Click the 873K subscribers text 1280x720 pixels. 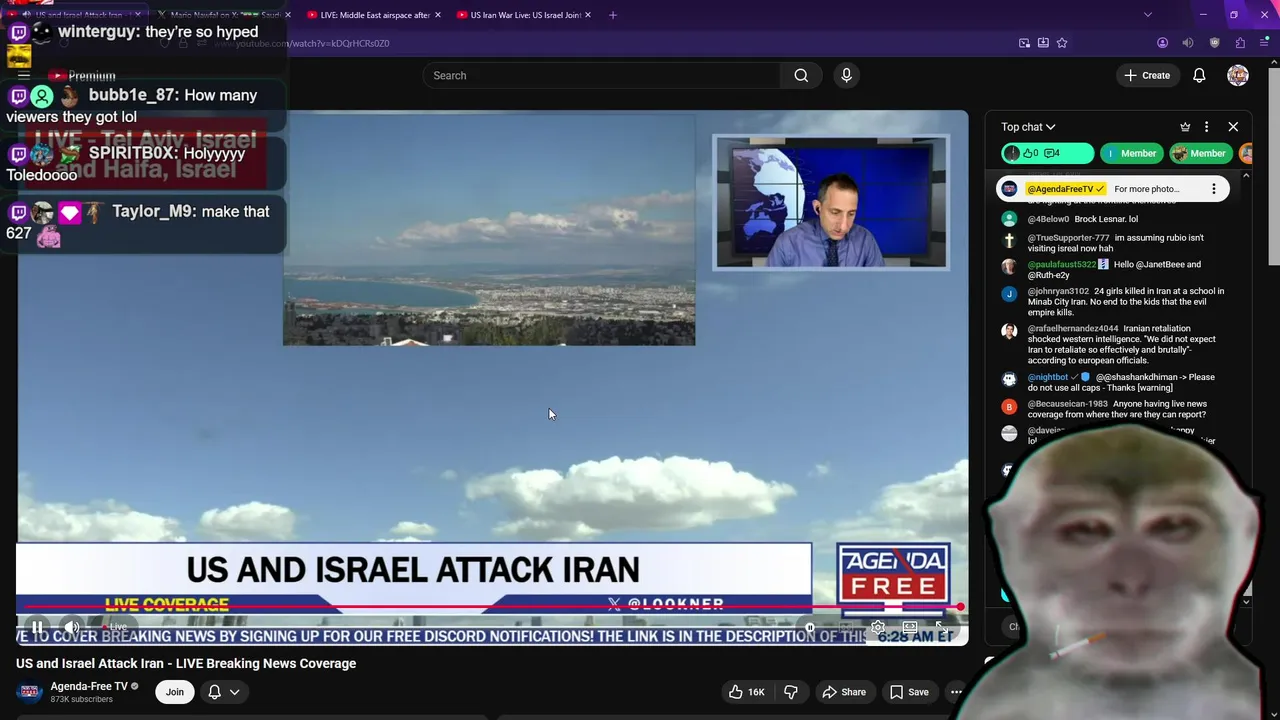pos(82,699)
